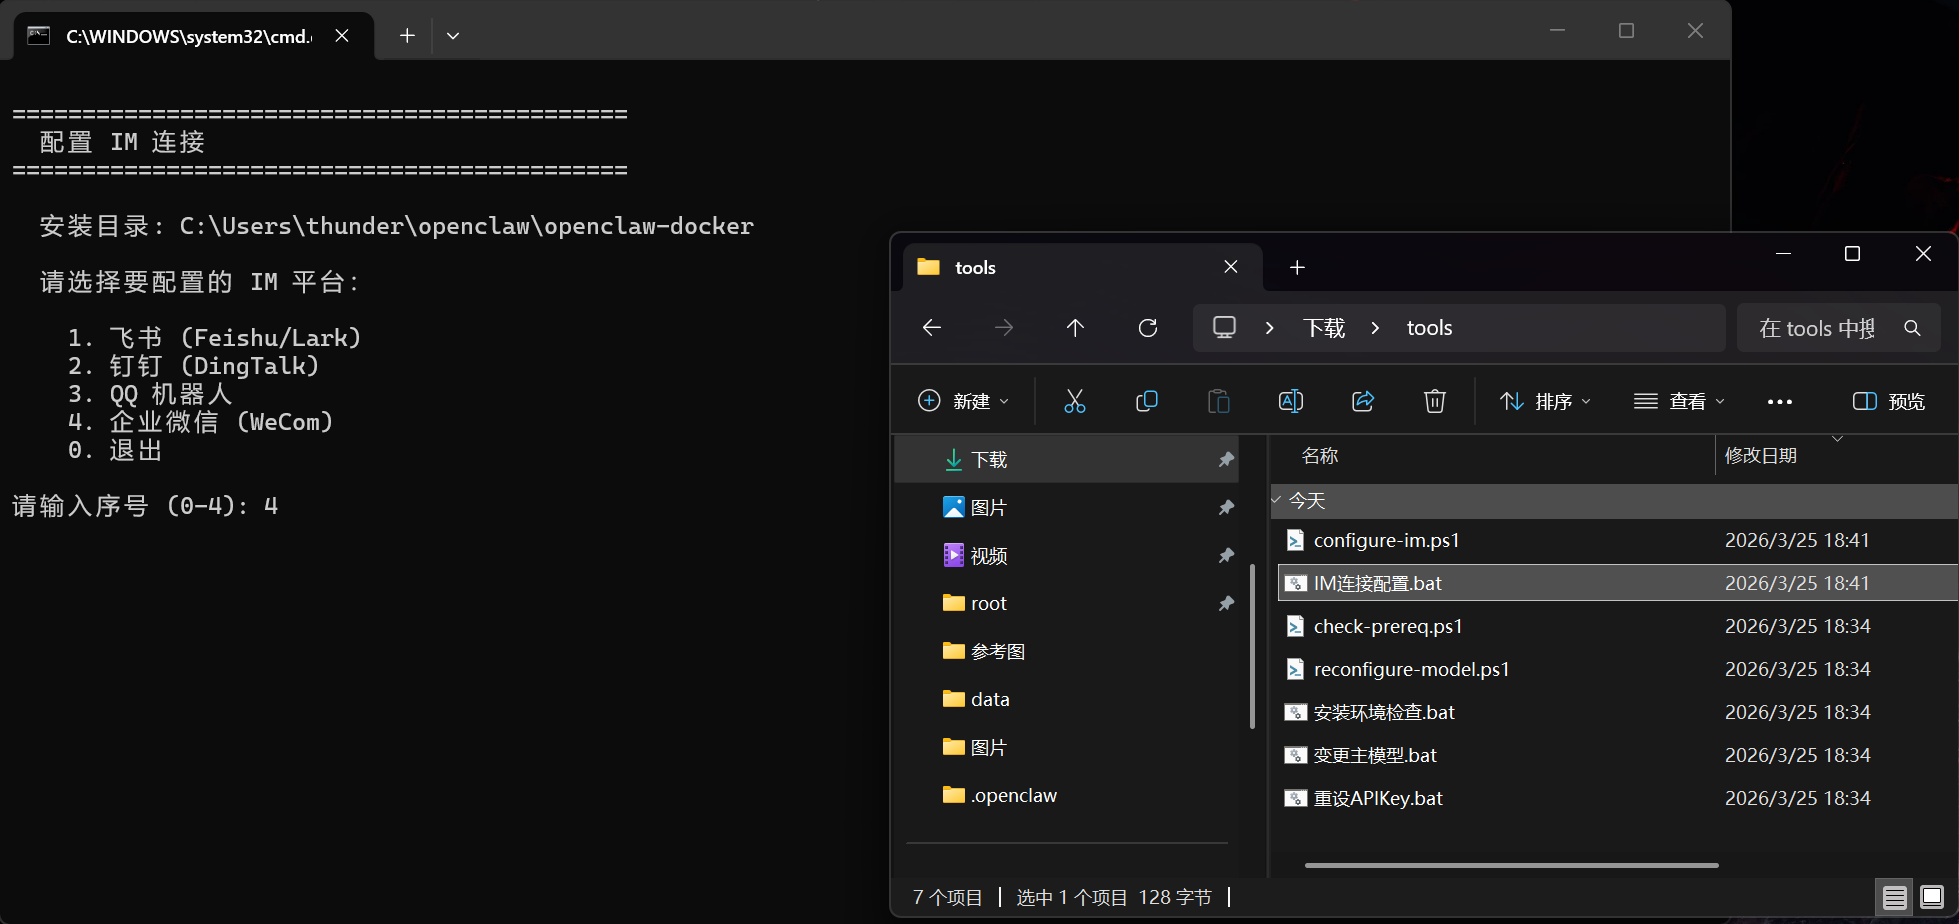The image size is (1959, 924).
Task: Open the 下载 folder in sidebar
Action: pyautogui.click(x=988, y=459)
